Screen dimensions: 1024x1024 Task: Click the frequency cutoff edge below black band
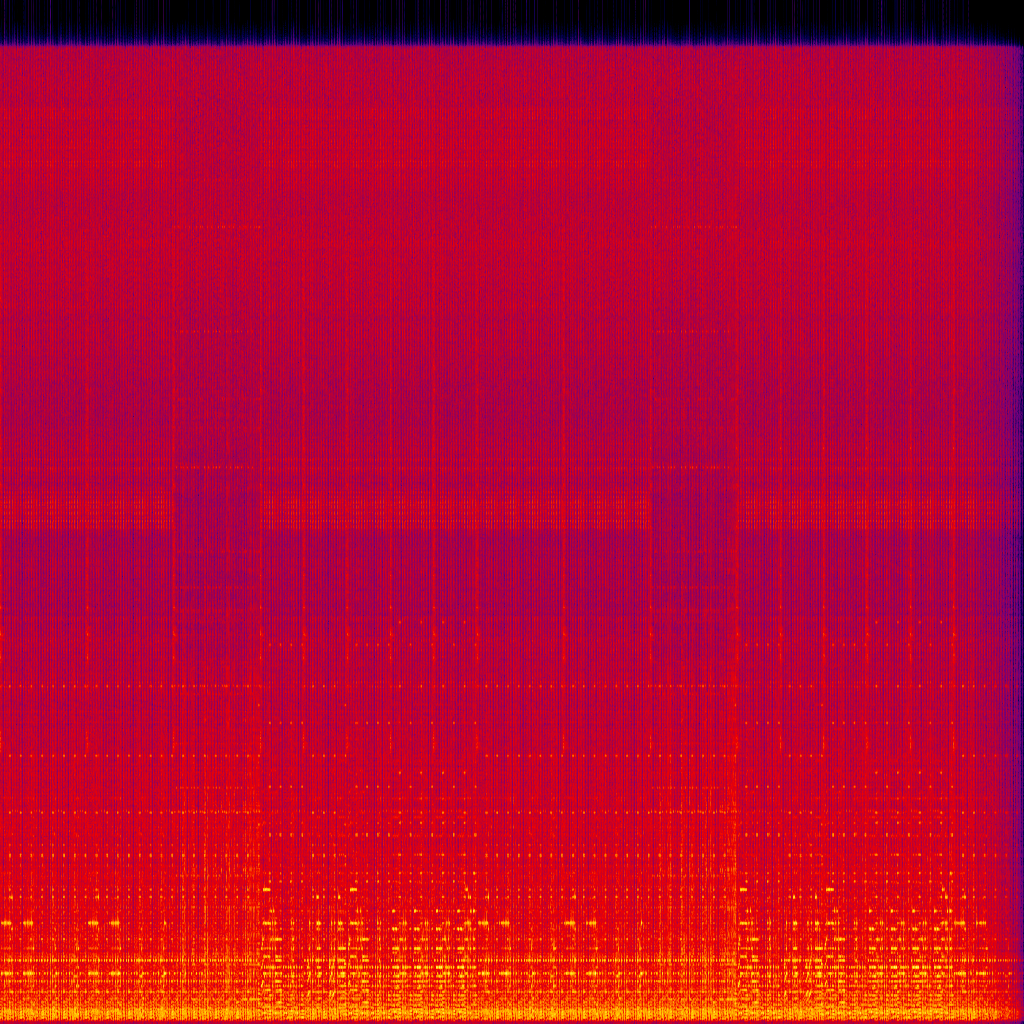pyautogui.click(x=512, y=44)
